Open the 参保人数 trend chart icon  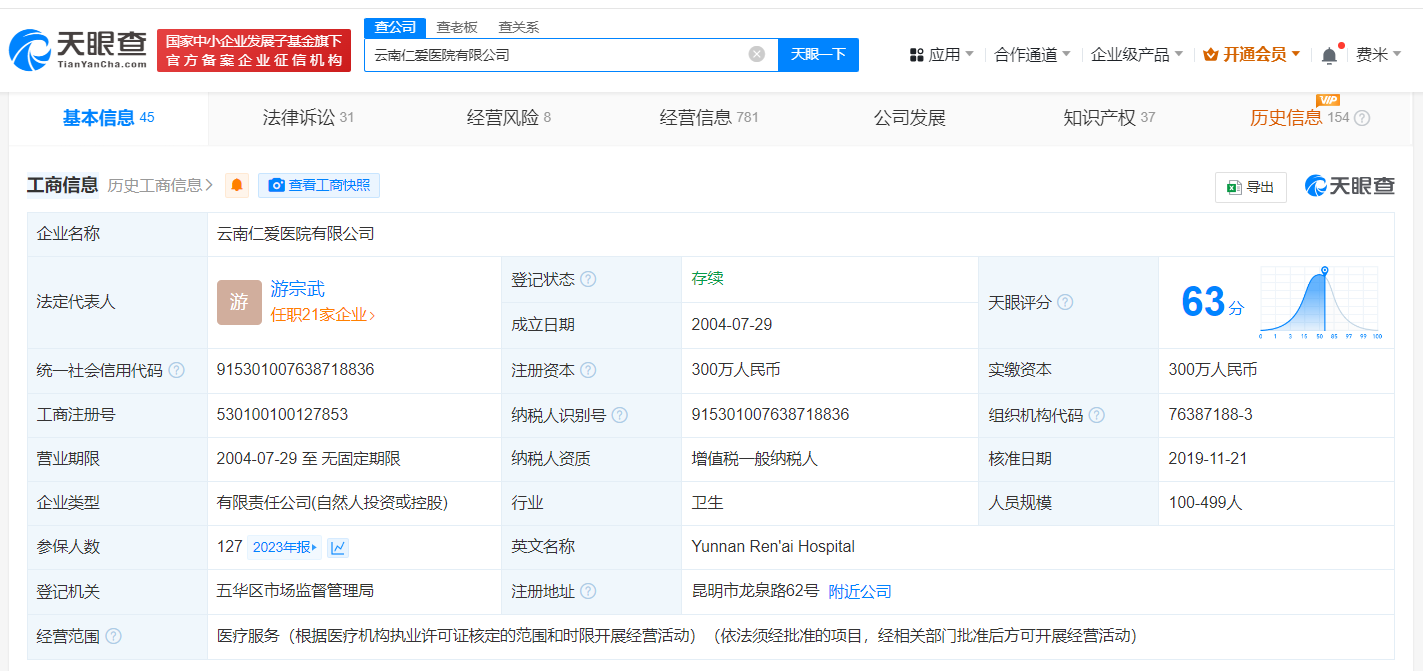pyautogui.click(x=338, y=547)
